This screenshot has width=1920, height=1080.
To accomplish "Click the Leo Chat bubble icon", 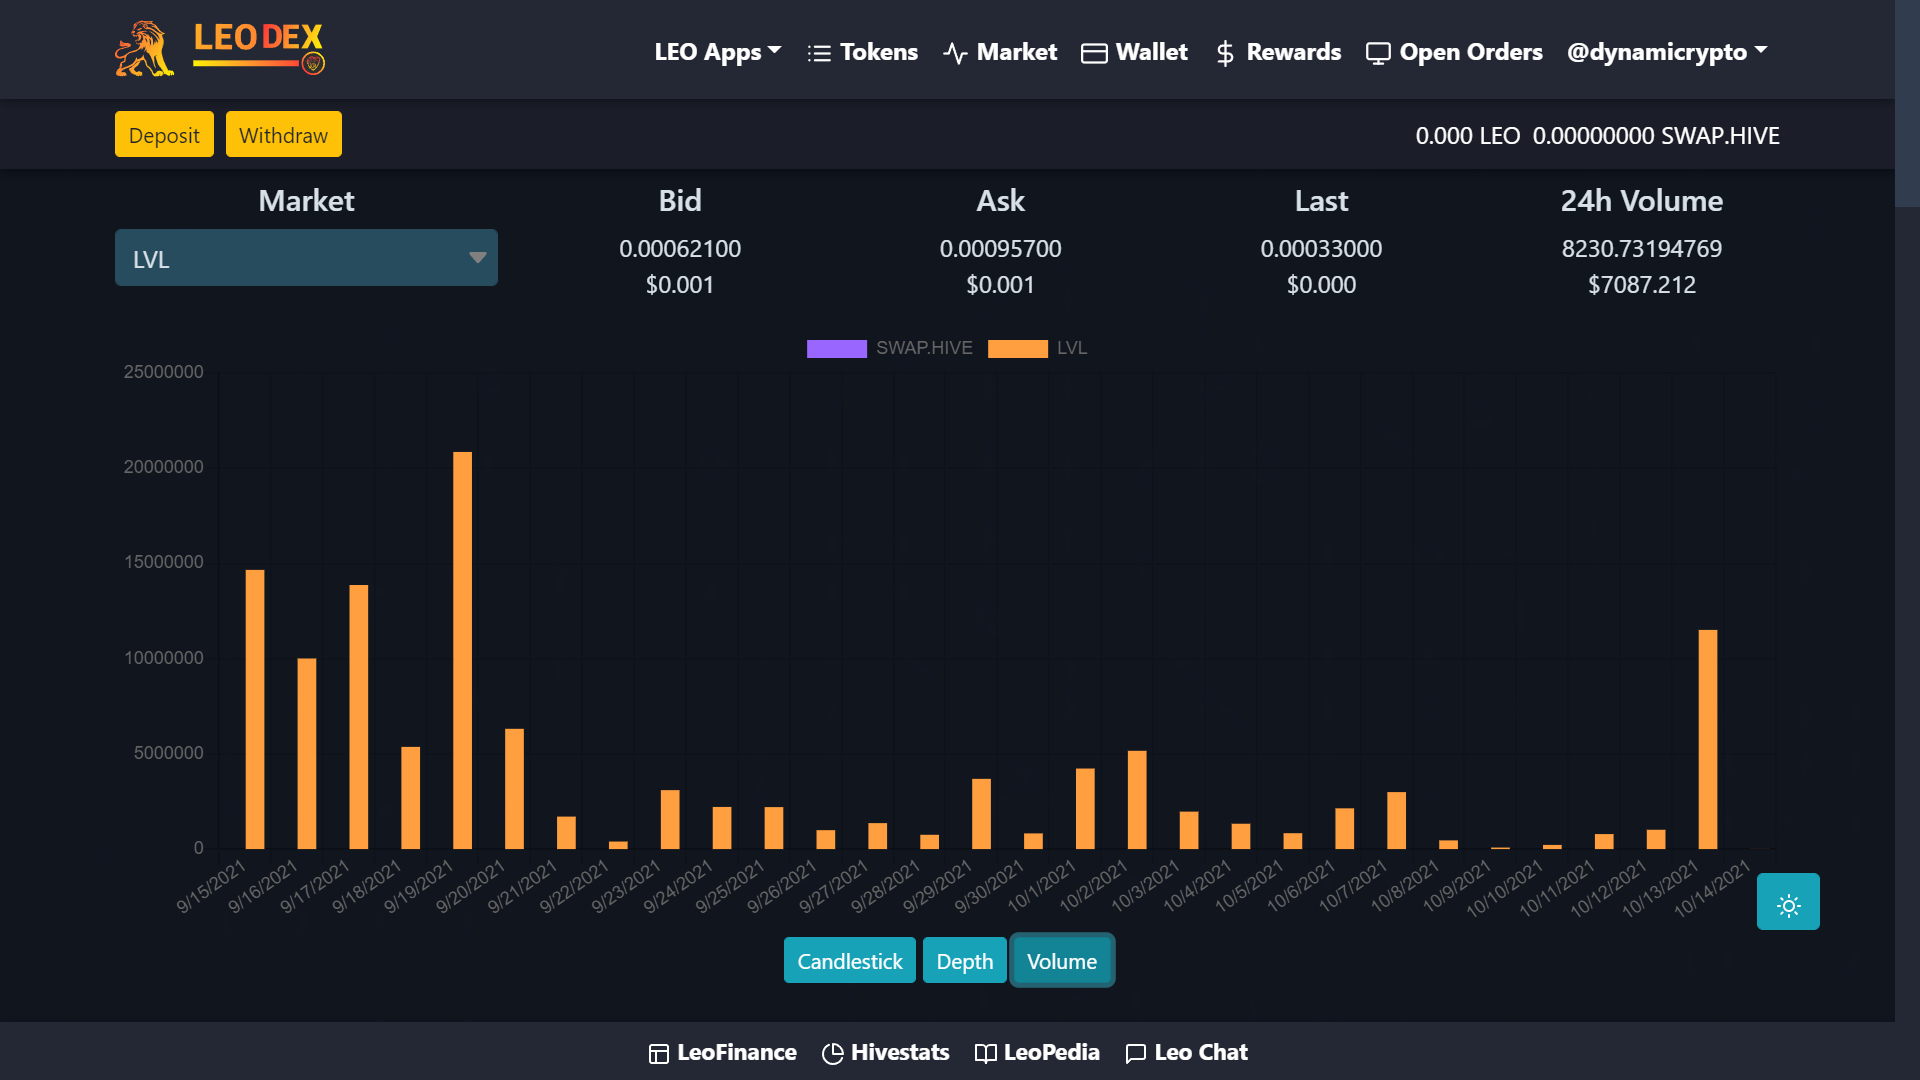I will coord(1135,1053).
